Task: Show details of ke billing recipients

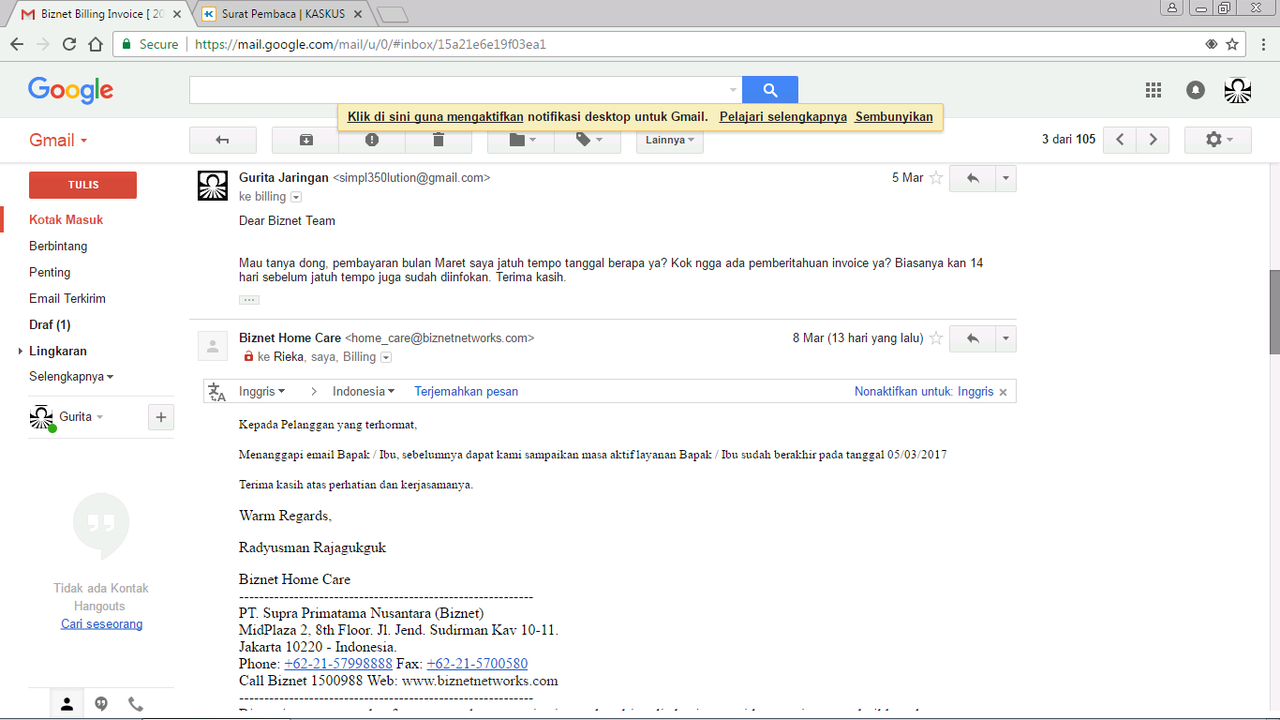Action: click(x=295, y=197)
